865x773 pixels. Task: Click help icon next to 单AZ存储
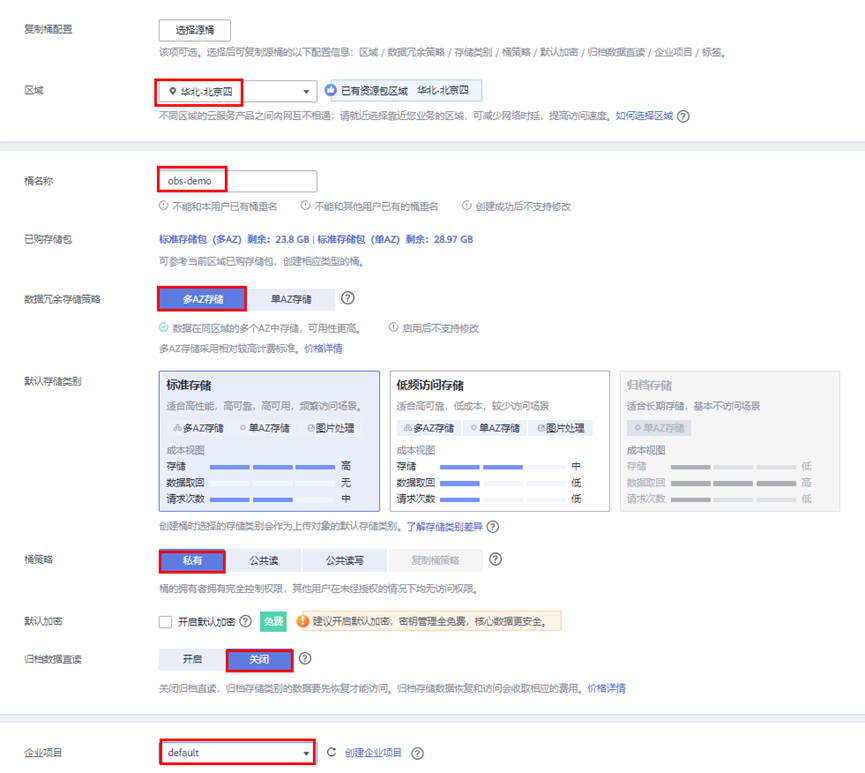click(x=348, y=298)
